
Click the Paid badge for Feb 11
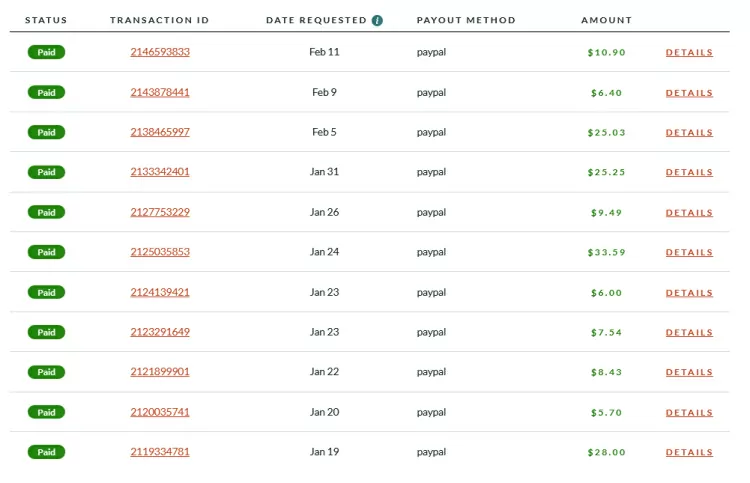(46, 52)
